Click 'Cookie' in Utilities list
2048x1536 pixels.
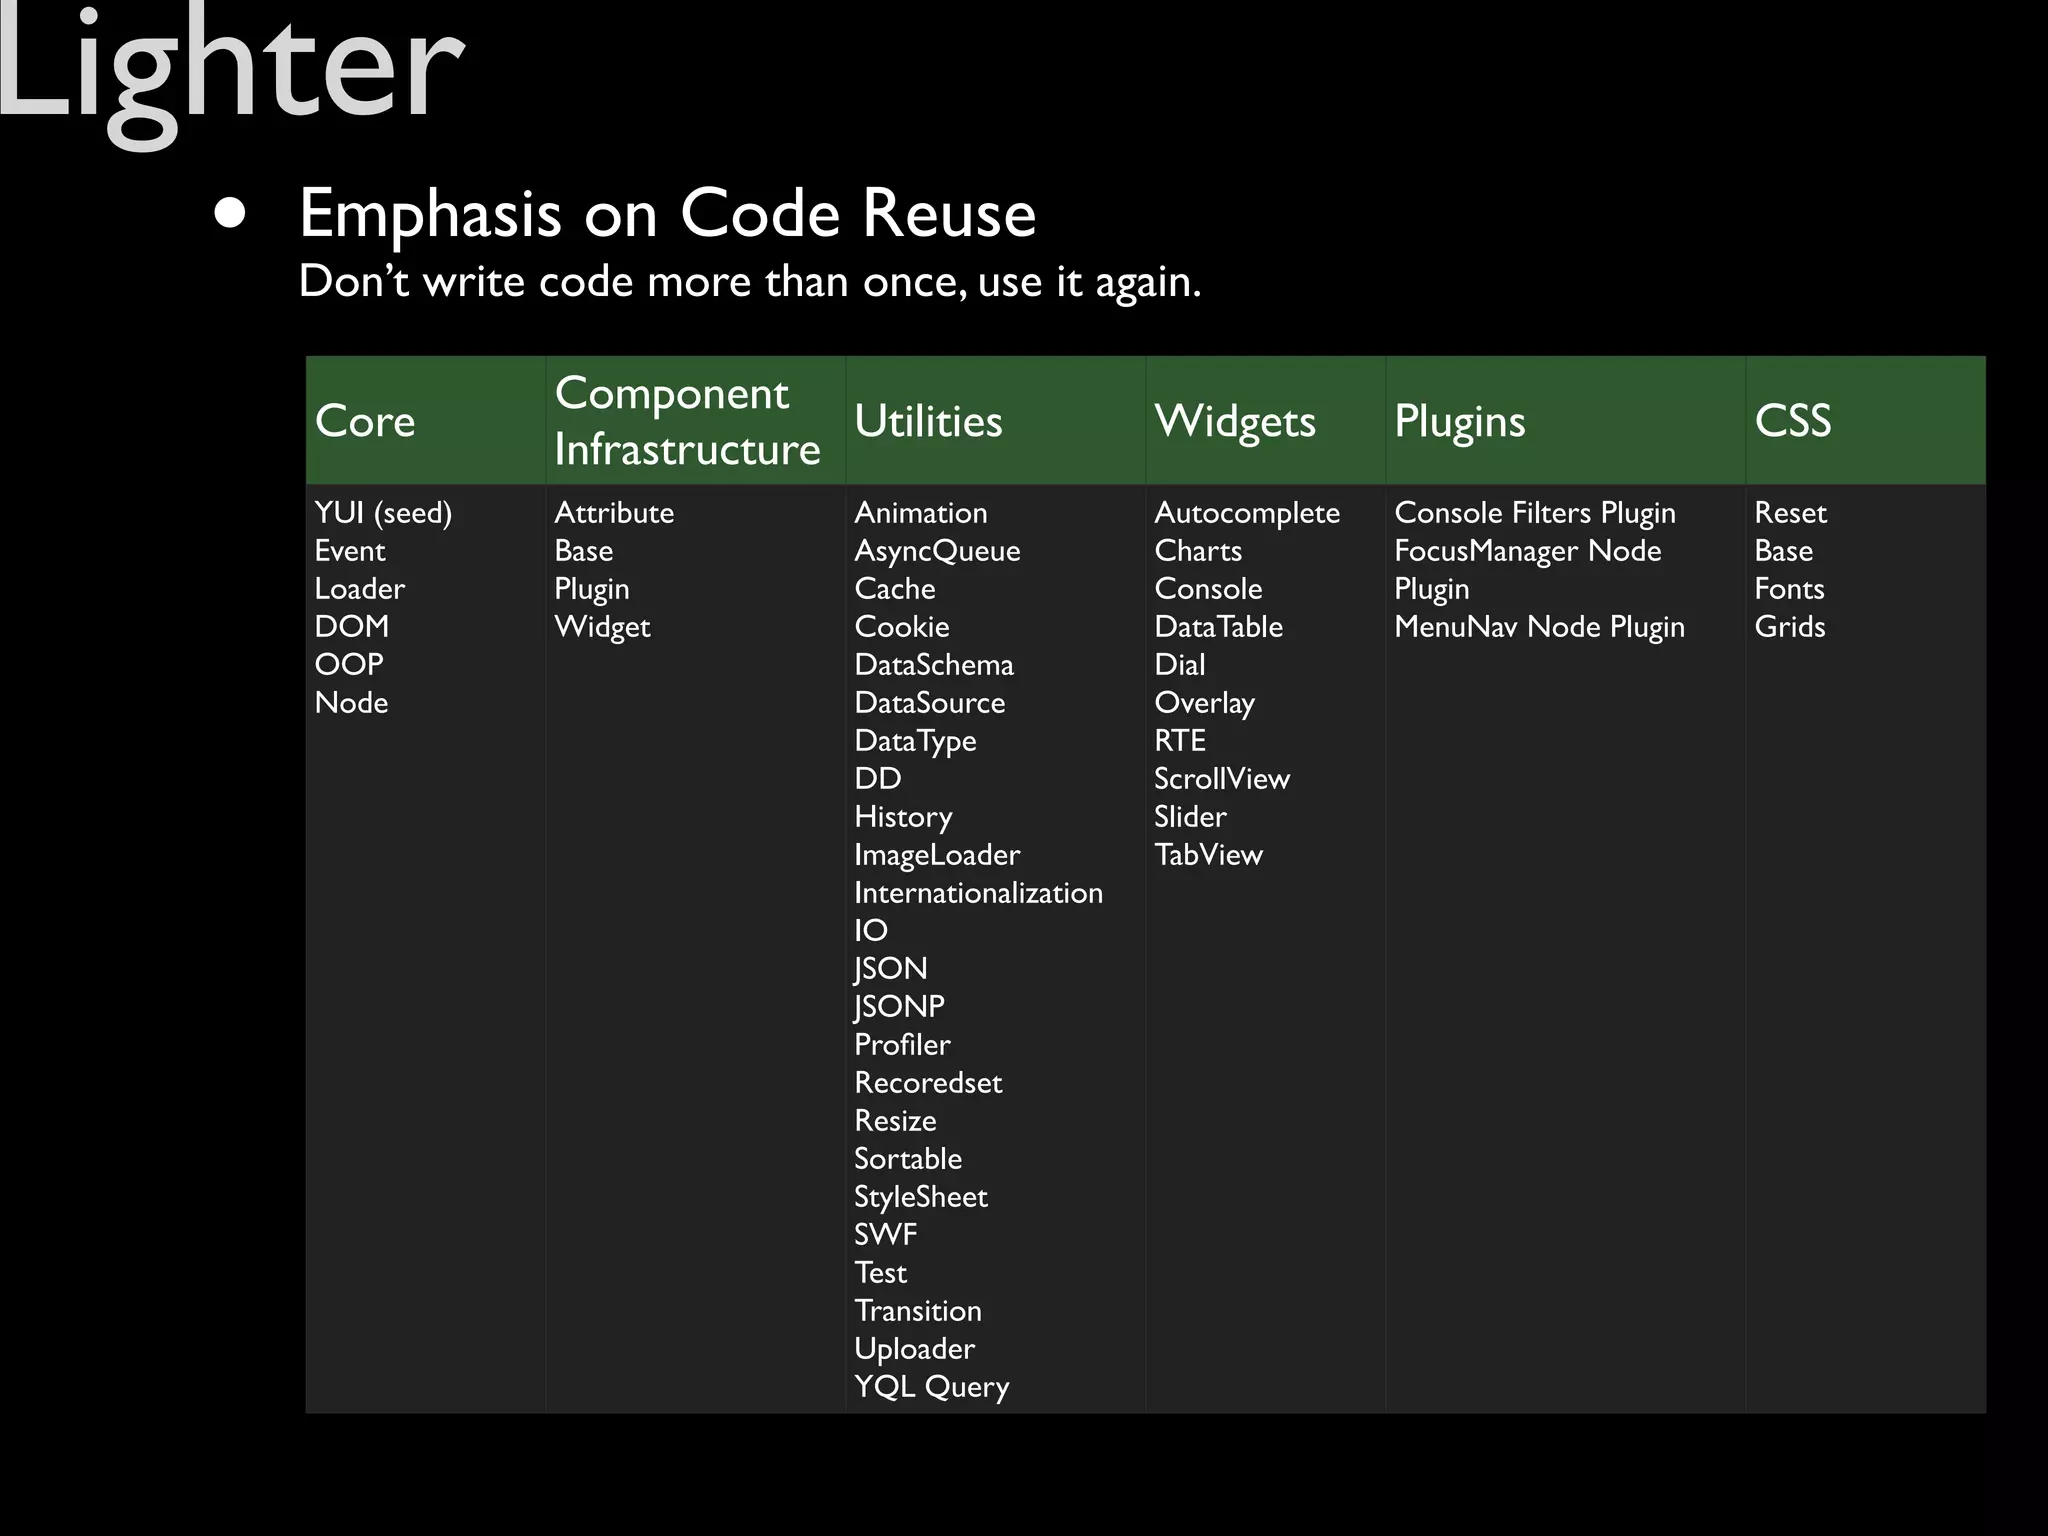[902, 627]
